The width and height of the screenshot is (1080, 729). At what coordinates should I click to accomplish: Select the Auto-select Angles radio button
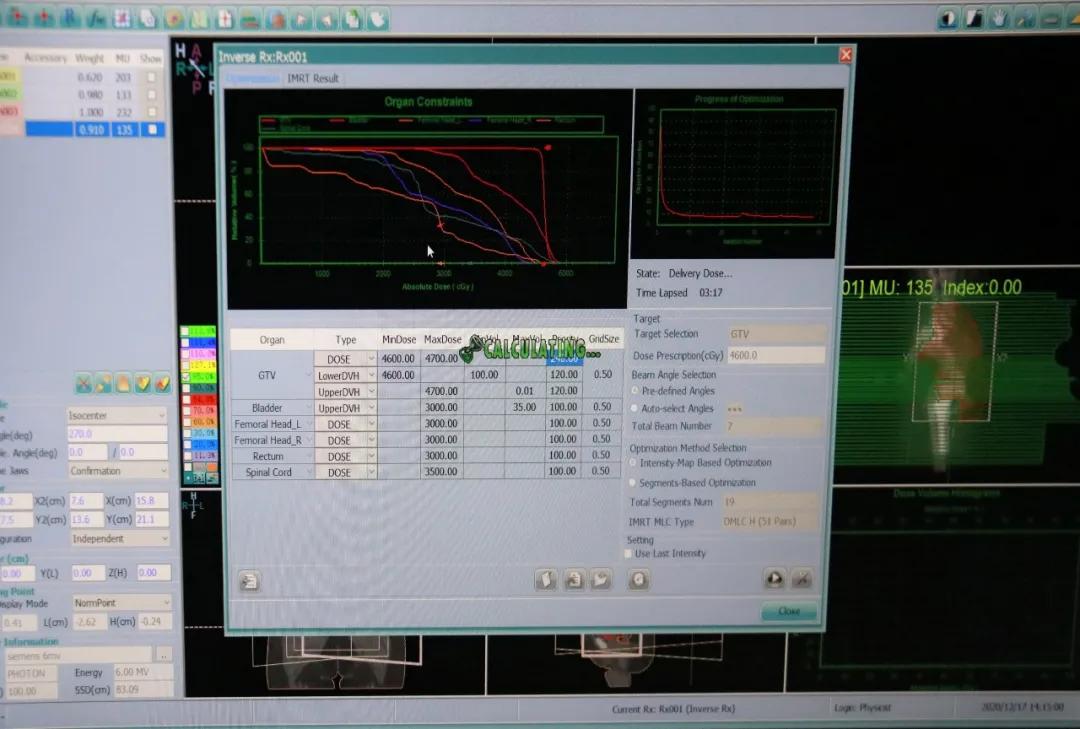(634, 408)
